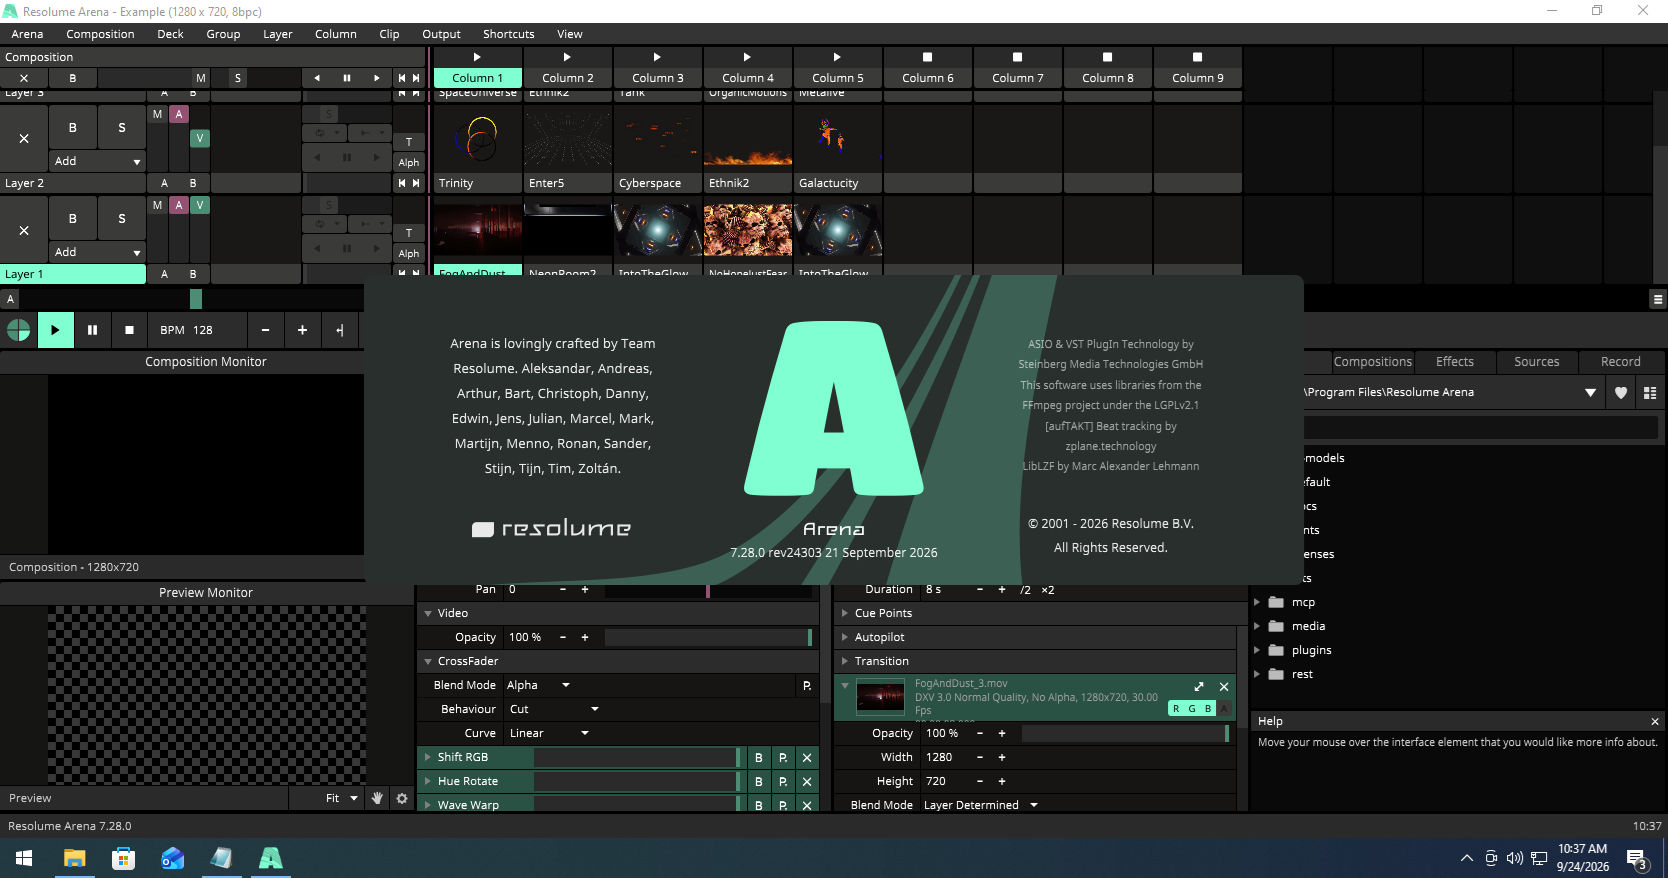Click the Column 9 header

pyautogui.click(x=1198, y=78)
